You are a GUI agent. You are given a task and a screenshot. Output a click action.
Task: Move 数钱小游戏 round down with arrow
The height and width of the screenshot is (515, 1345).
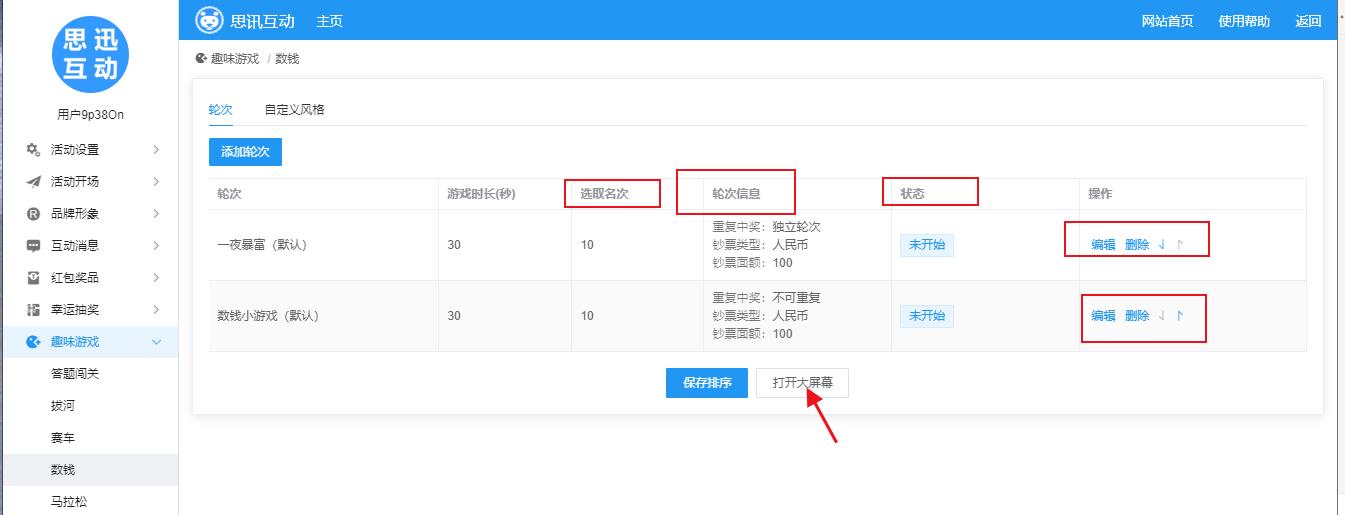pos(1162,316)
